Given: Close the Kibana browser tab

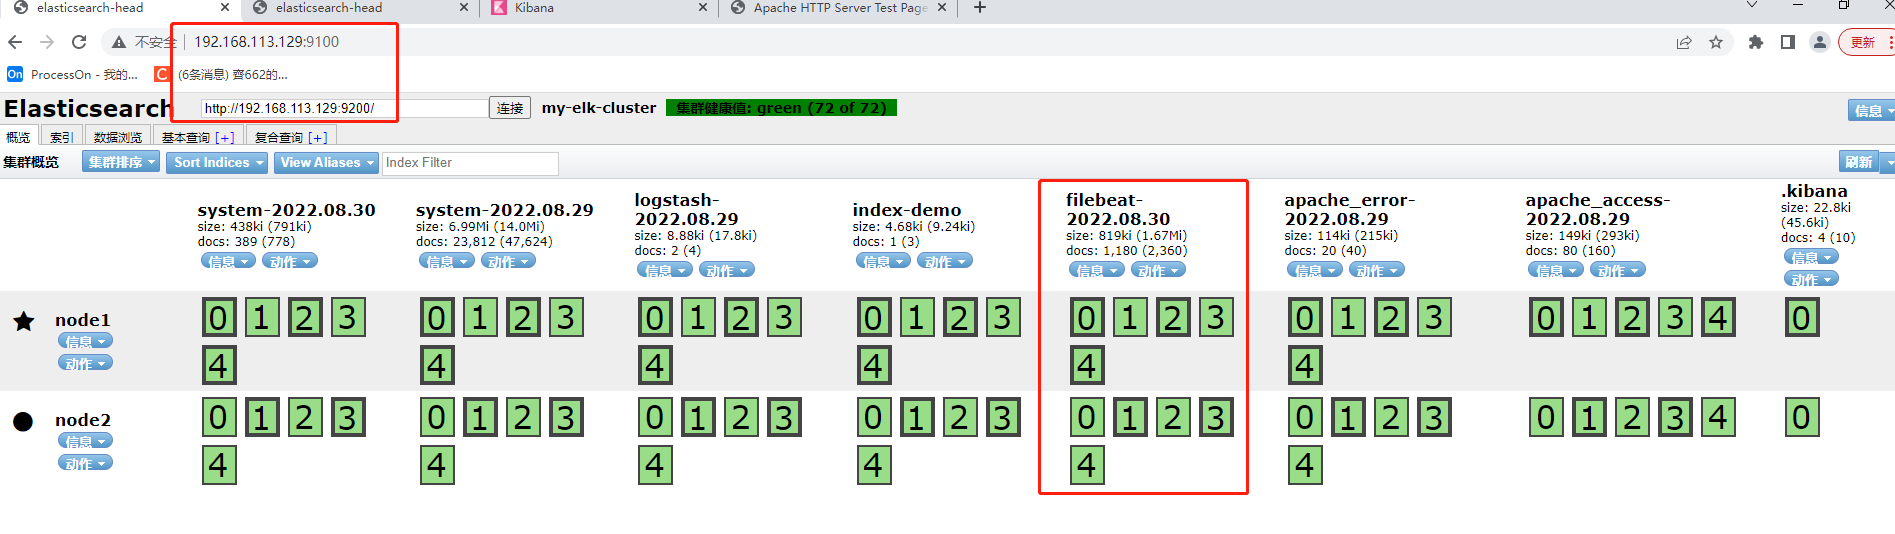Looking at the screenshot, I should [x=703, y=8].
